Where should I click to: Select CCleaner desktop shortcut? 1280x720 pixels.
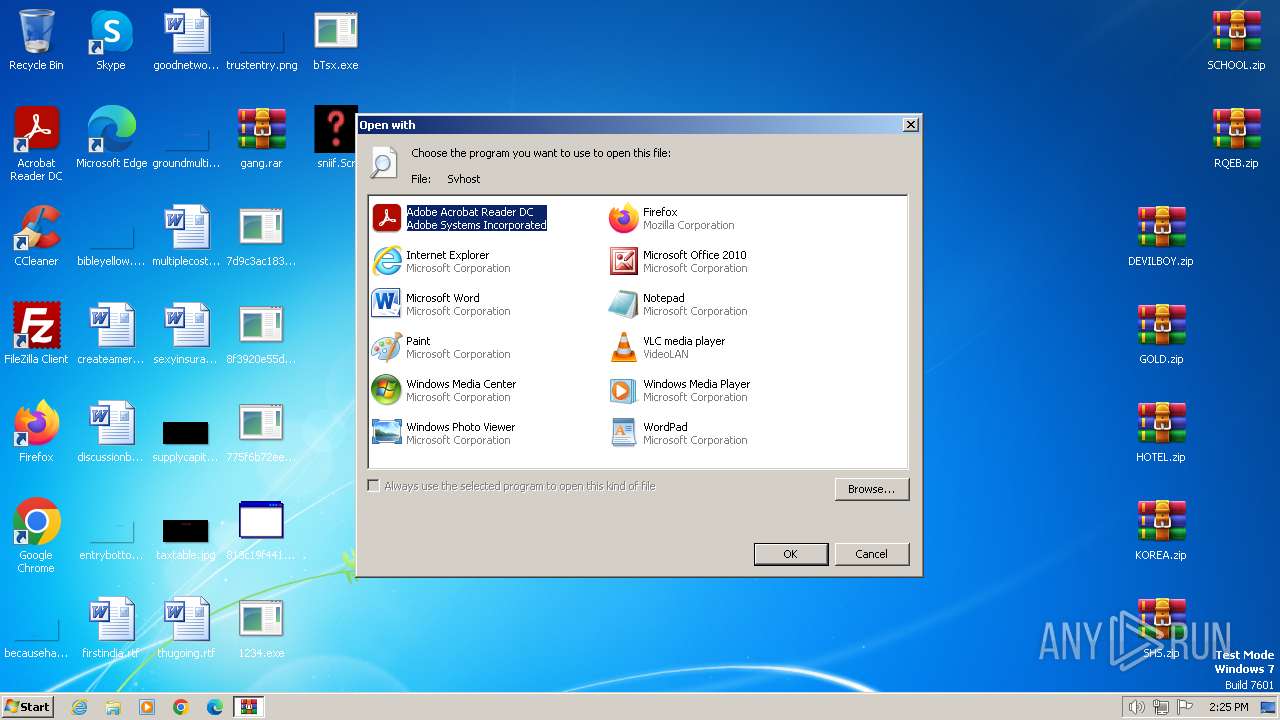[x=36, y=237]
